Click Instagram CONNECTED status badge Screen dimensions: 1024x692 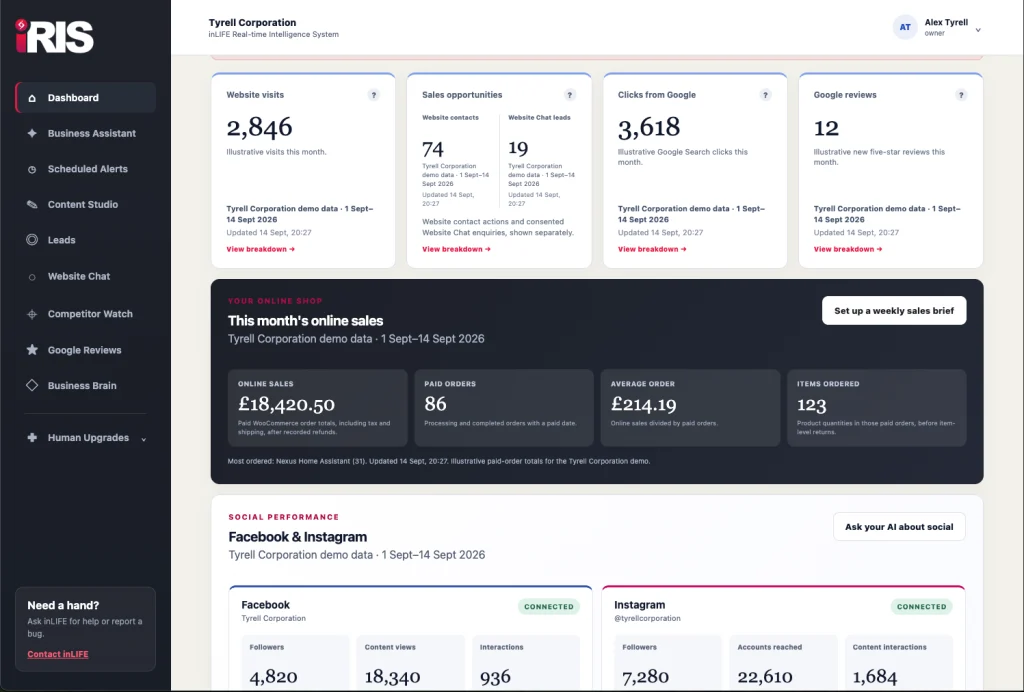pos(921,606)
